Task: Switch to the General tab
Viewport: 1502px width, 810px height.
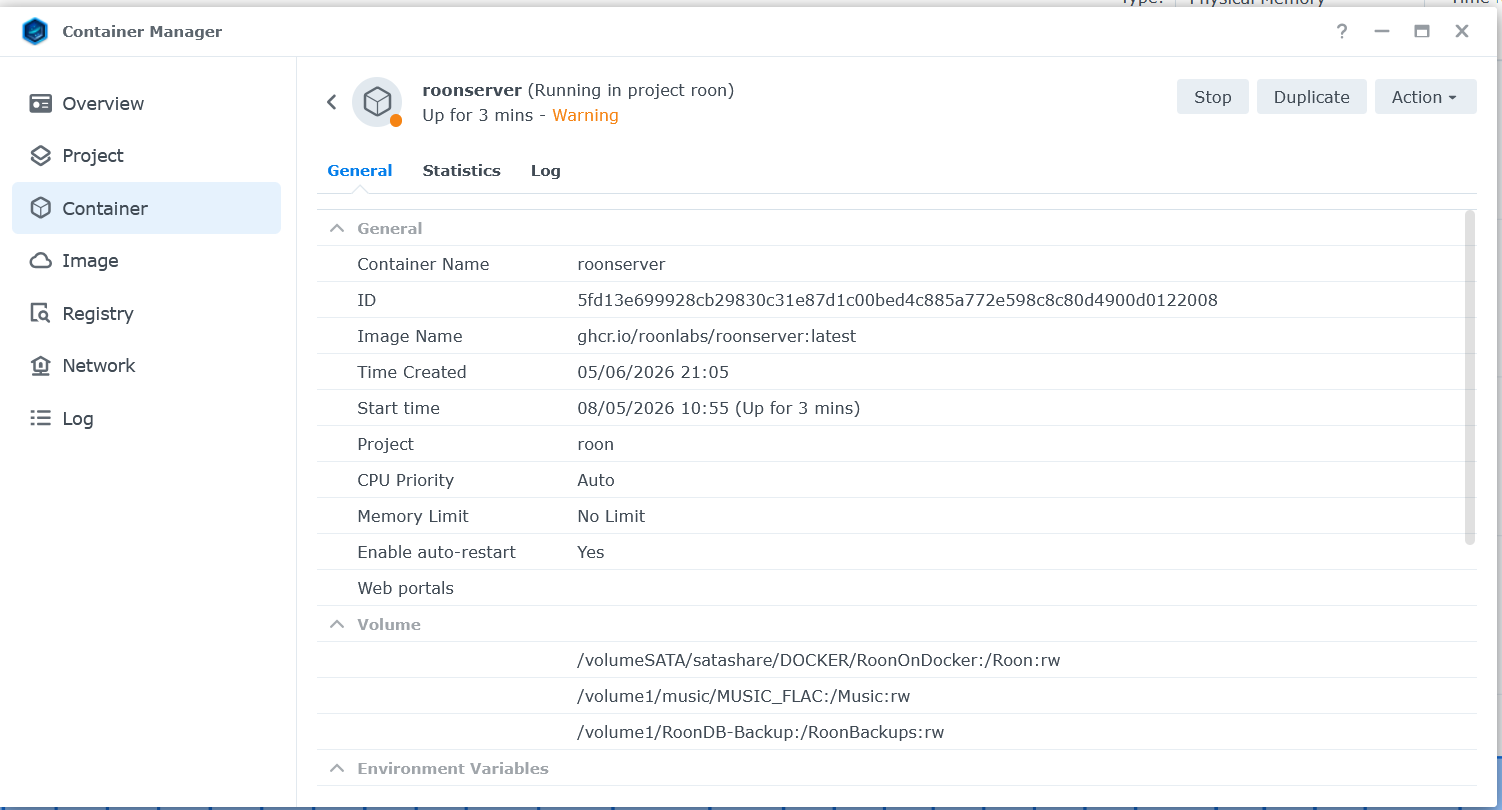Action: [360, 171]
